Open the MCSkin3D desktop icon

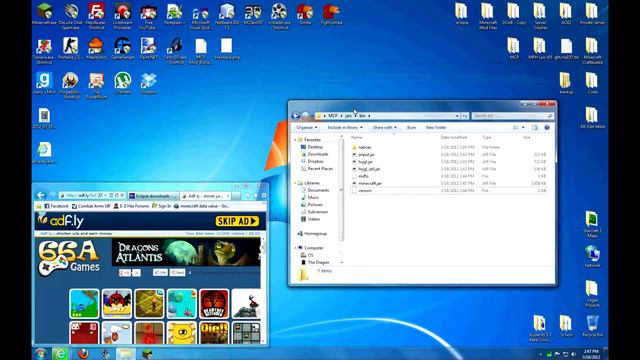(x=253, y=14)
